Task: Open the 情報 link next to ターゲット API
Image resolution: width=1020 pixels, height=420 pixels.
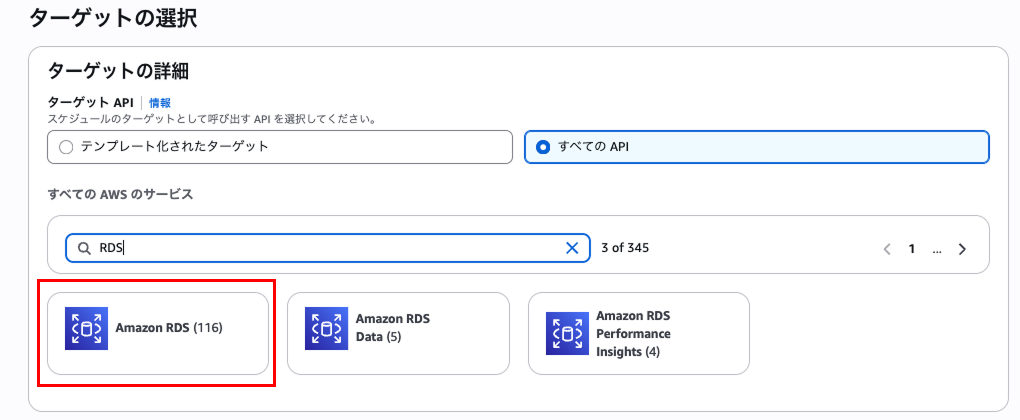Action: pos(160,102)
